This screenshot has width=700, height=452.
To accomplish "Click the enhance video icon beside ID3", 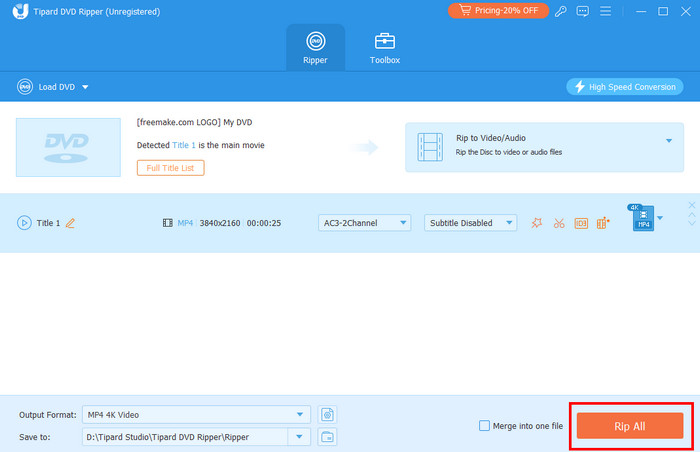I will coord(603,223).
